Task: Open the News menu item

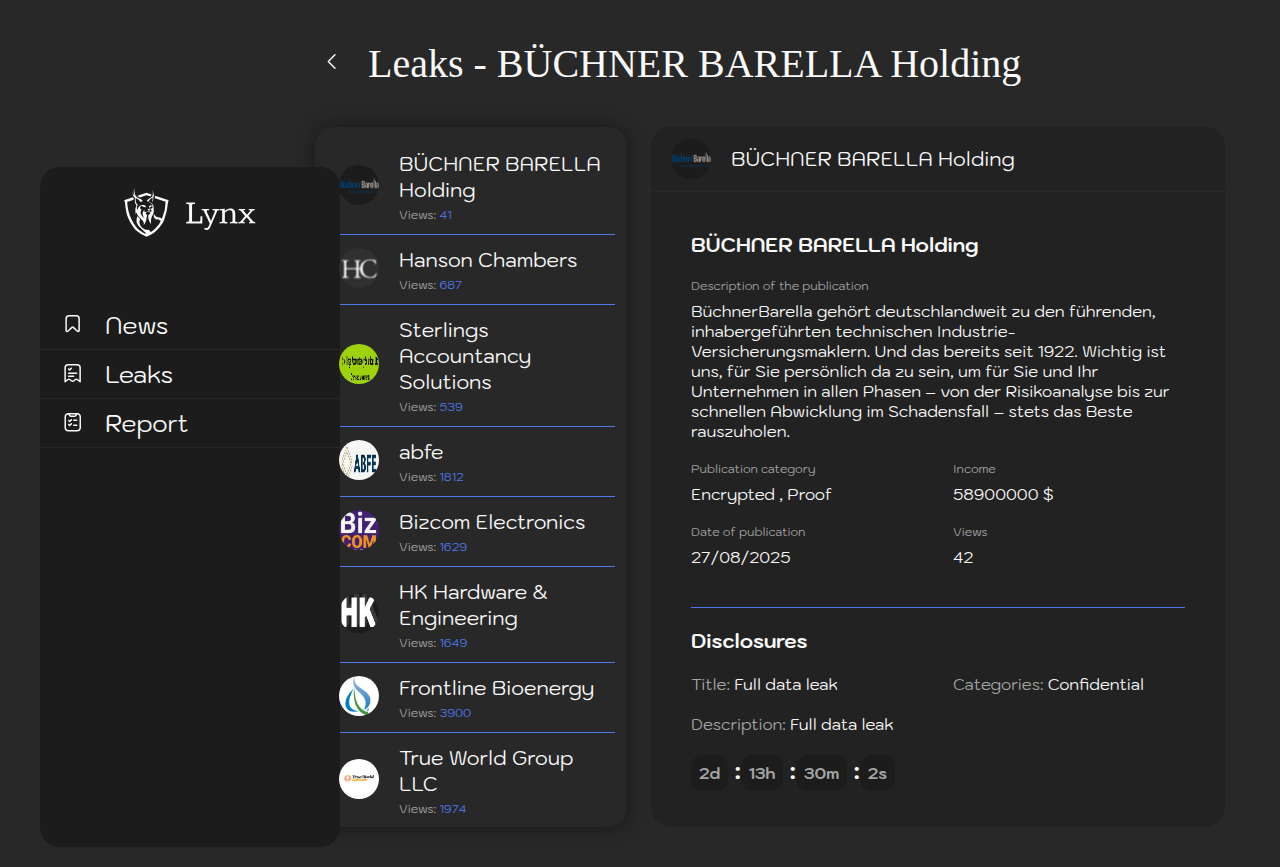Action: point(190,325)
